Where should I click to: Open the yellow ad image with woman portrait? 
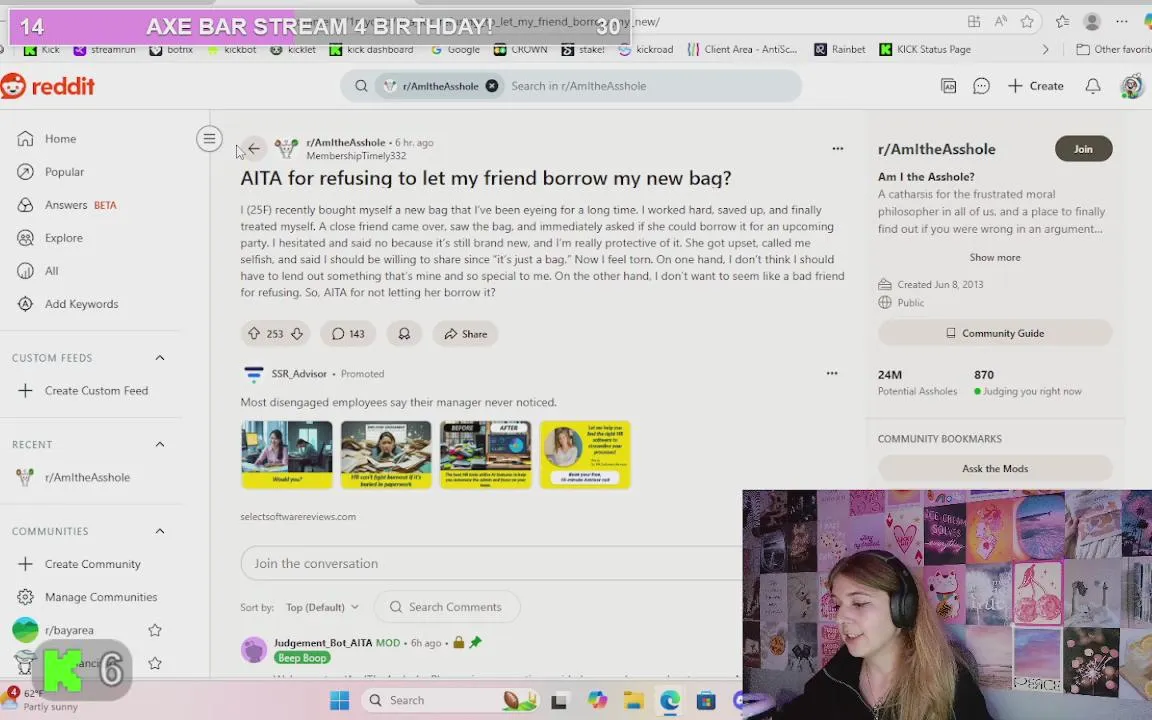pyautogui.click(x=585, y=455)
